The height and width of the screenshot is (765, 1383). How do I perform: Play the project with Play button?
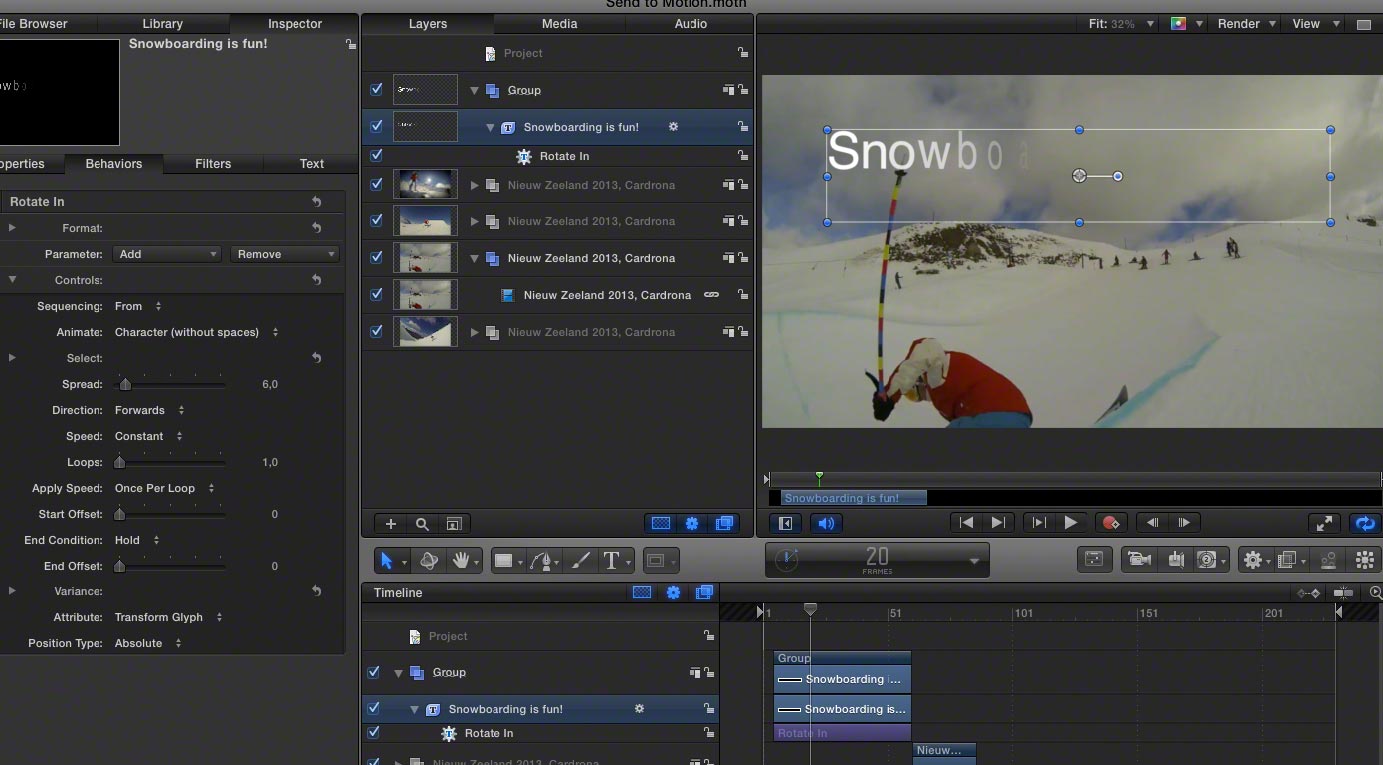[1070, 523]
